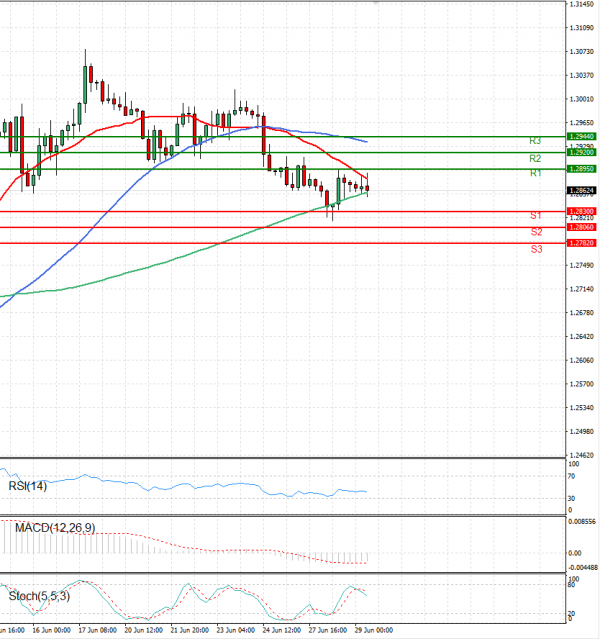The image size is (600, 639).
Task: Click the 1.30730 price axis value
Action: (582, 52)
